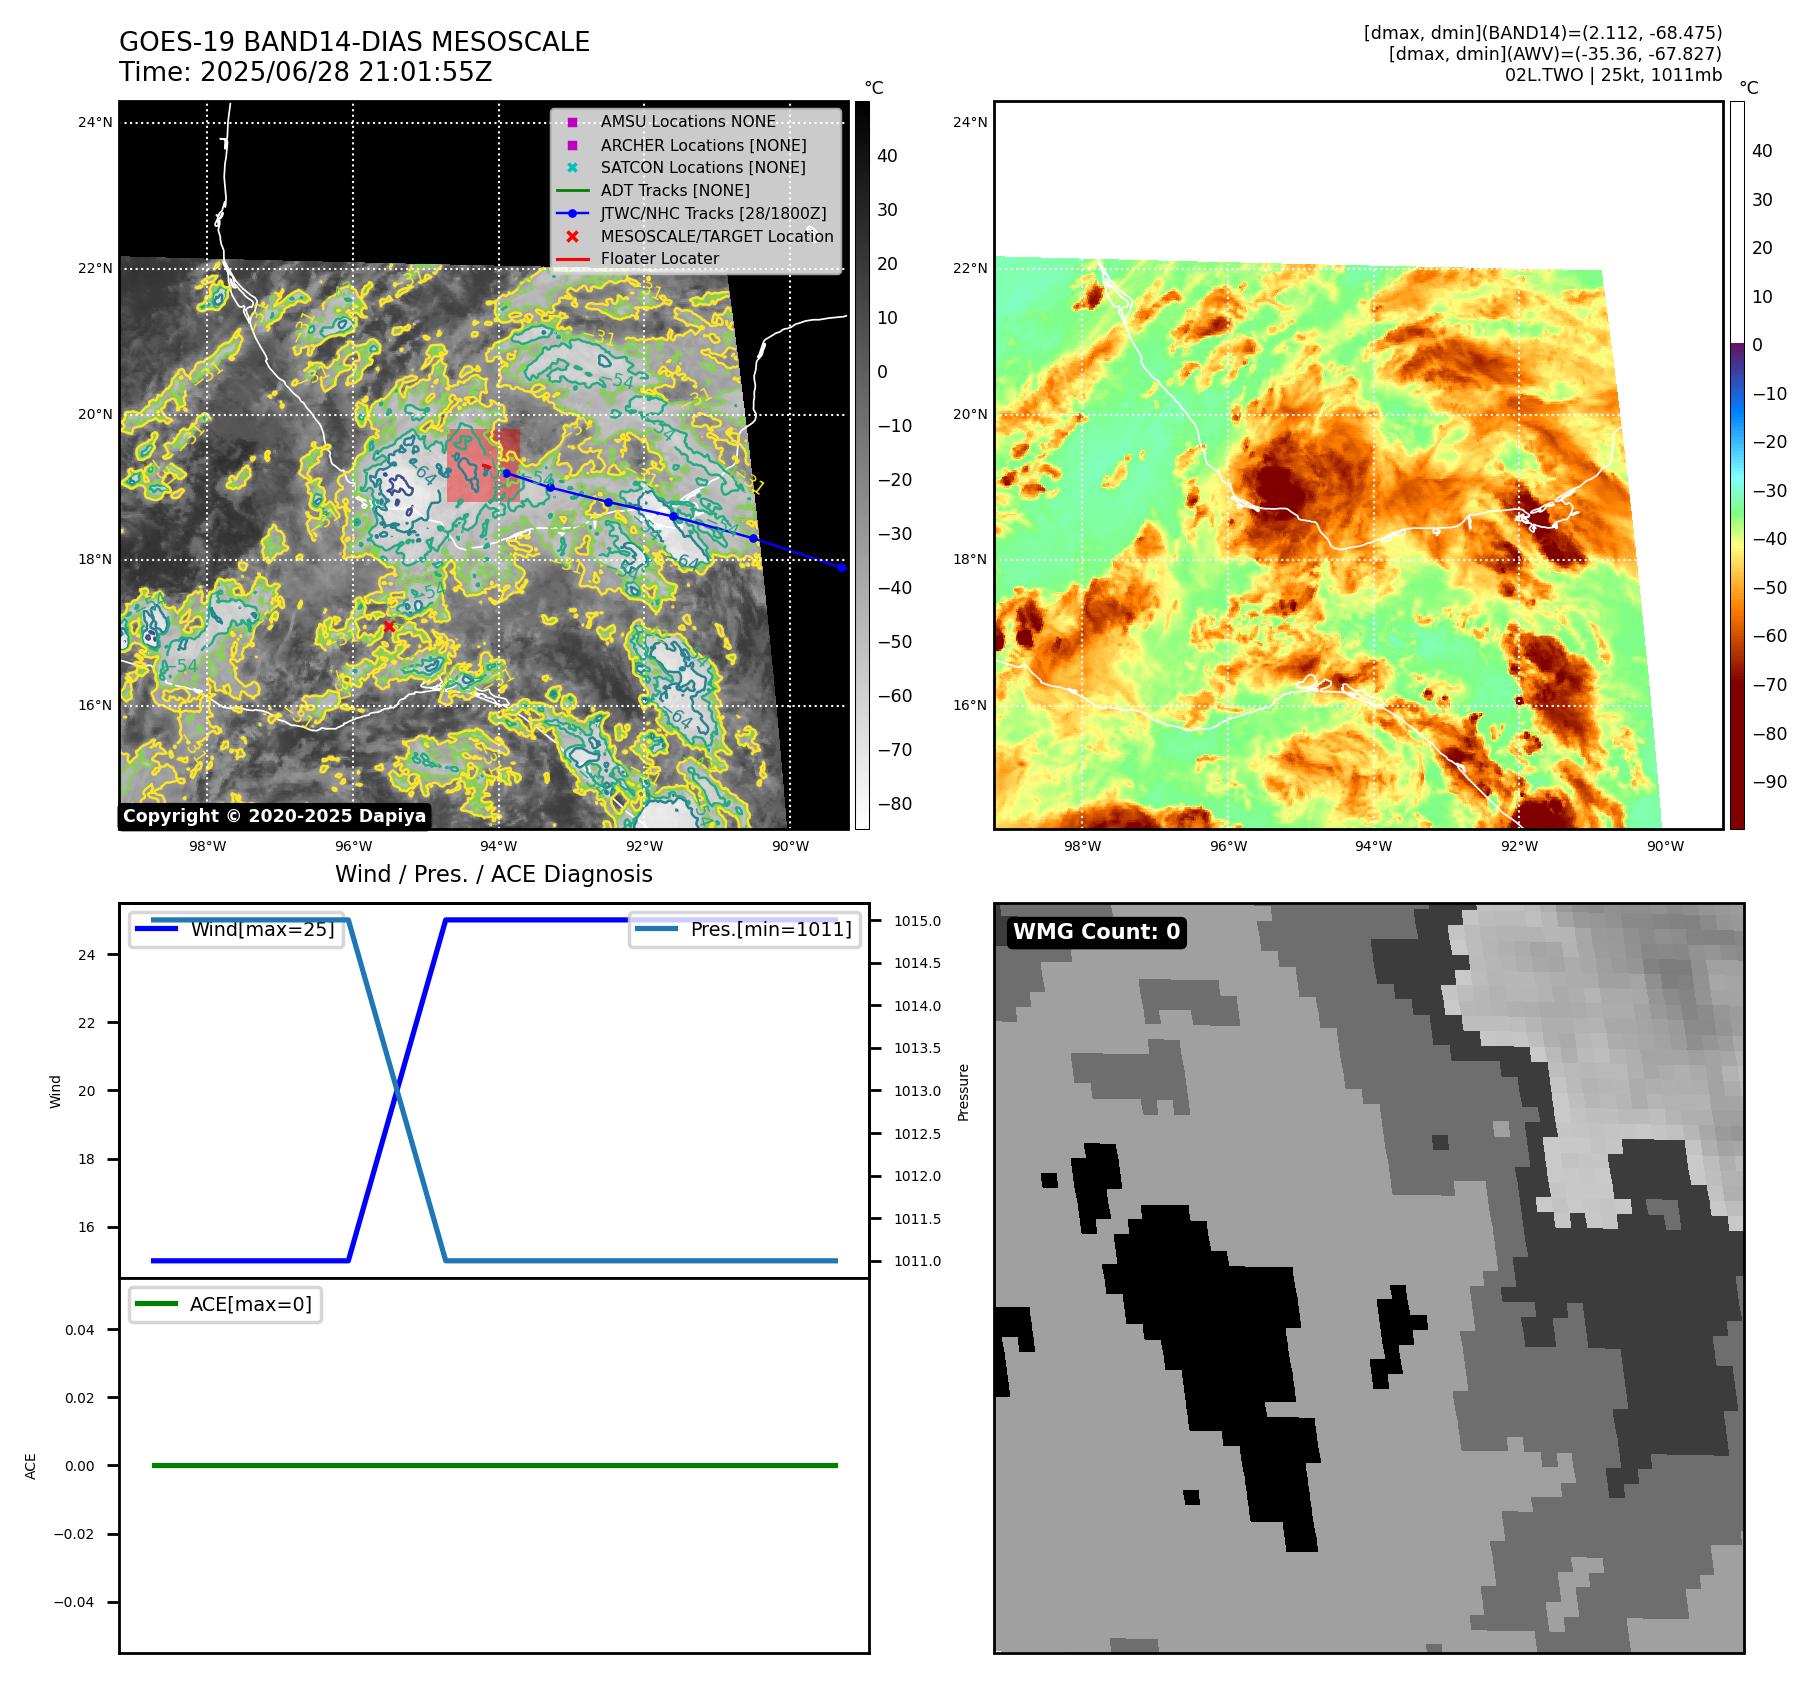The image size is (1813, 1690).
Task: Click the BAND14 dmax dmin readout text
Action: click(1543, 33)
